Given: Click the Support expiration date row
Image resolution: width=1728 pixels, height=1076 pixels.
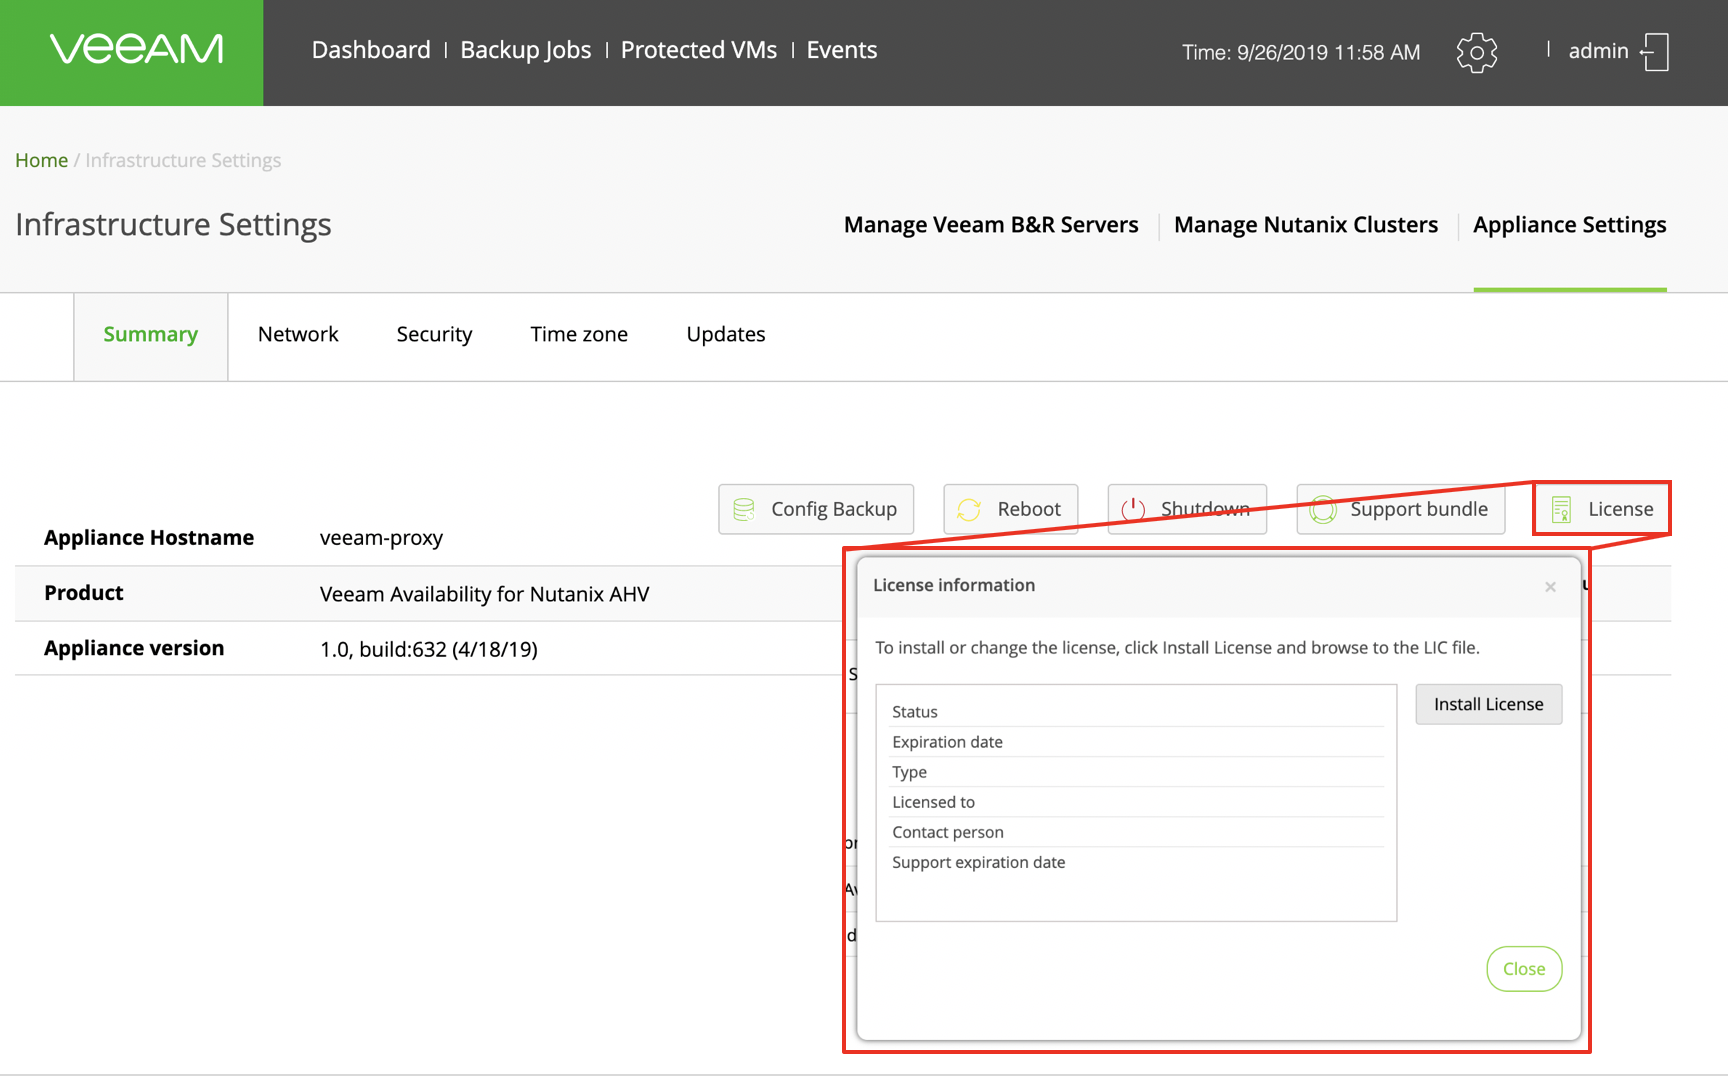Looking at the screenshot, I should [x=1136, y=862].
